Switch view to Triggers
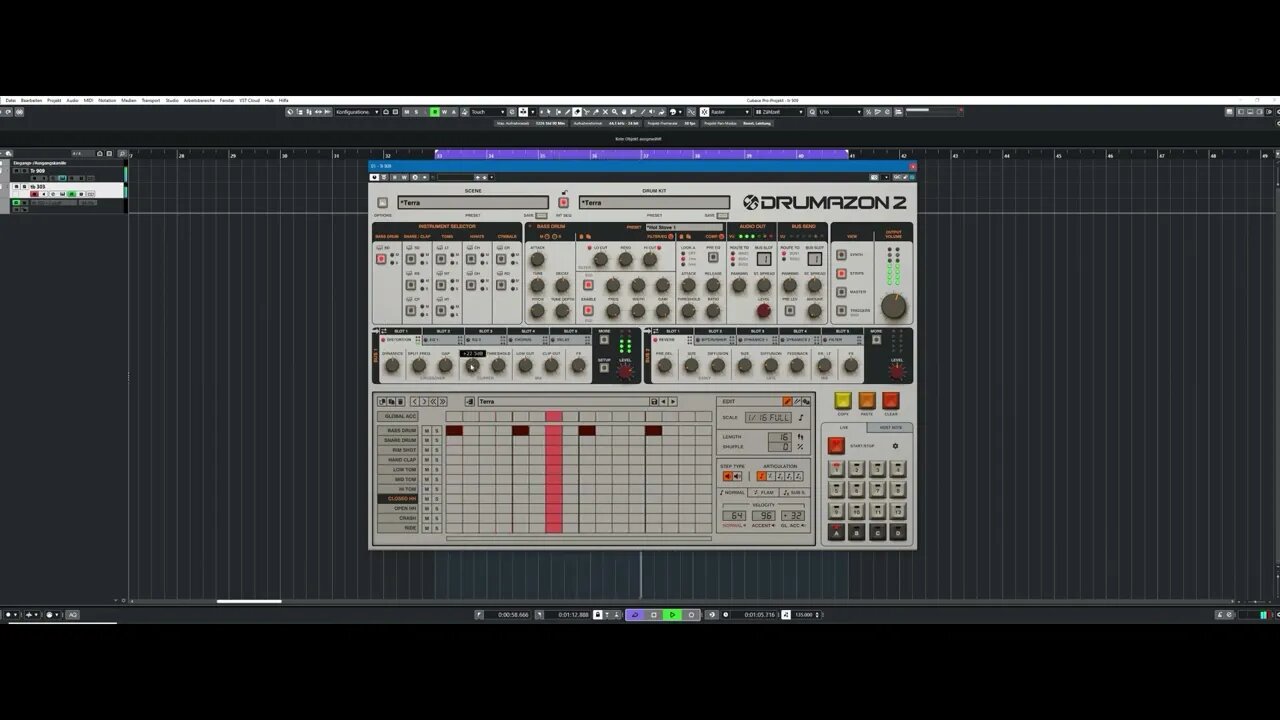The image size is (1280, 720). point(840,310)
